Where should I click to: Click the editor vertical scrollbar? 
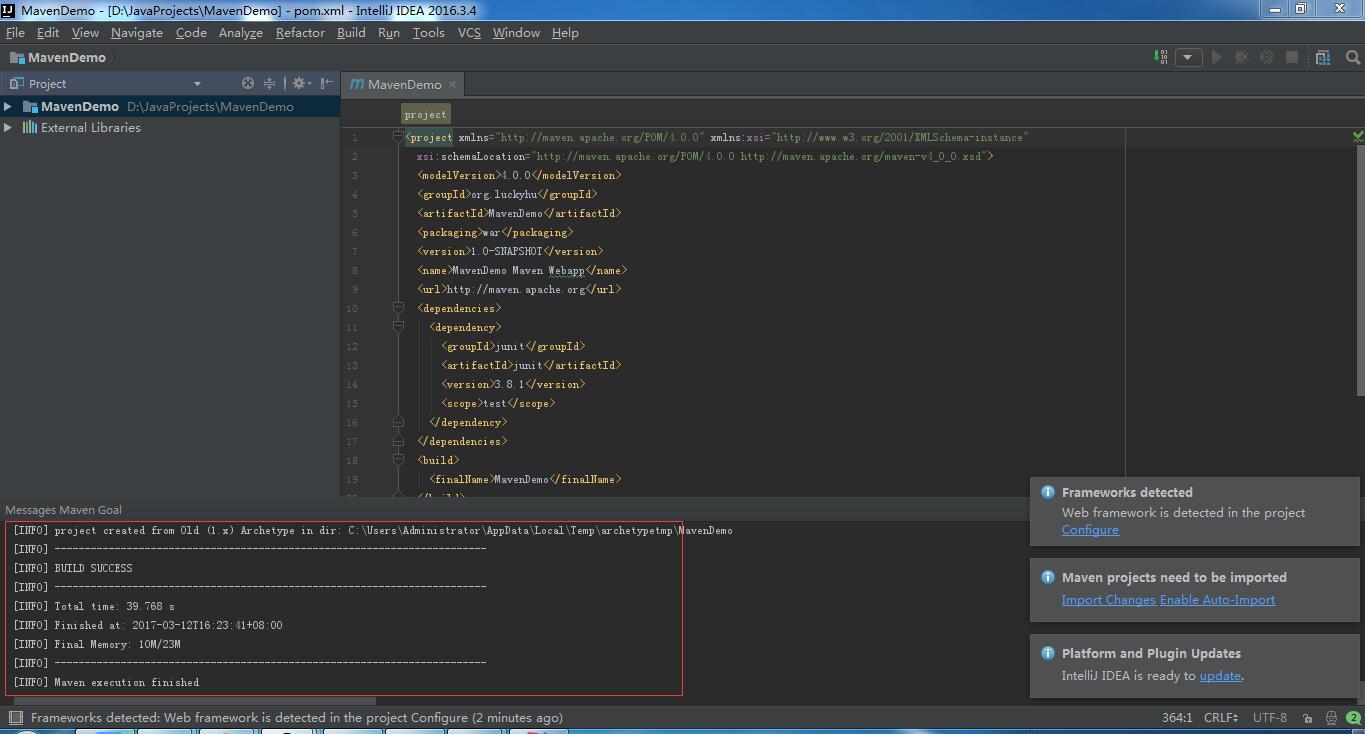tap(1359, 270)
